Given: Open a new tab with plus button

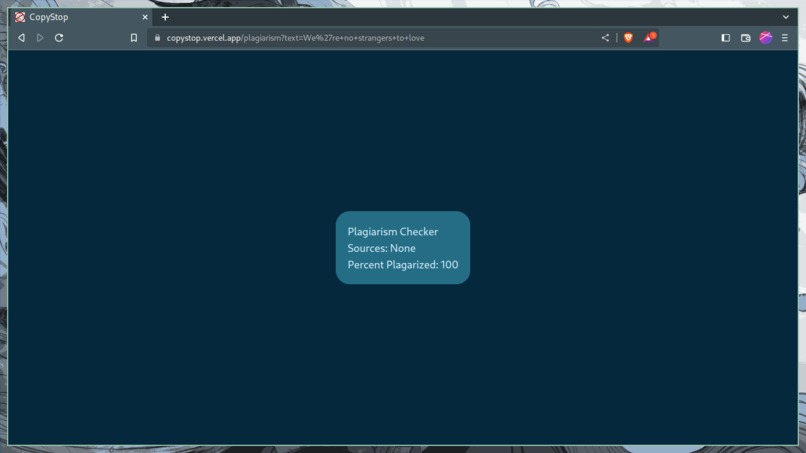Looking at the screenshot, I should [x=165, y=17].
